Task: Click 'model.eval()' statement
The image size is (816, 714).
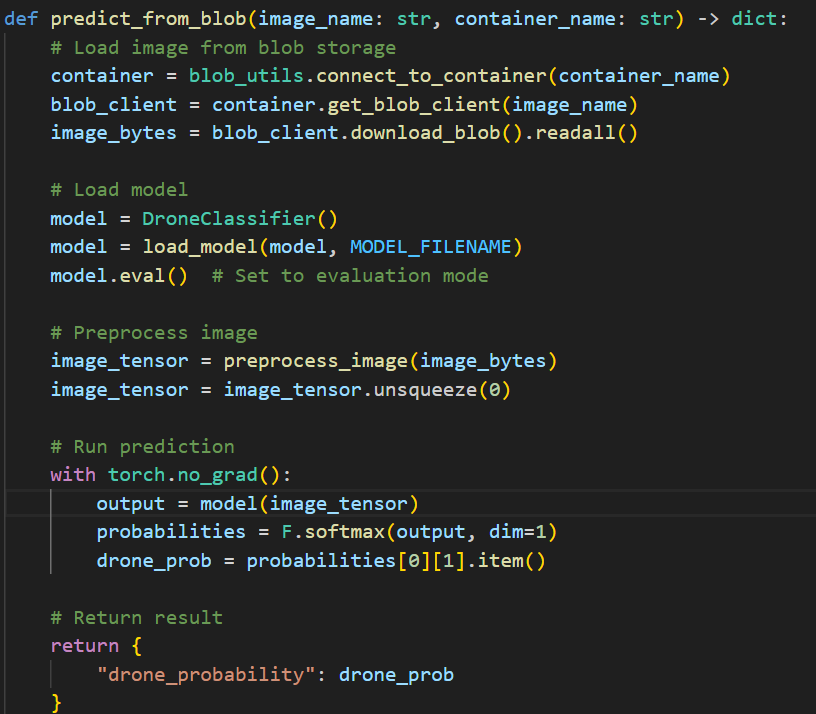Action: 119,275
